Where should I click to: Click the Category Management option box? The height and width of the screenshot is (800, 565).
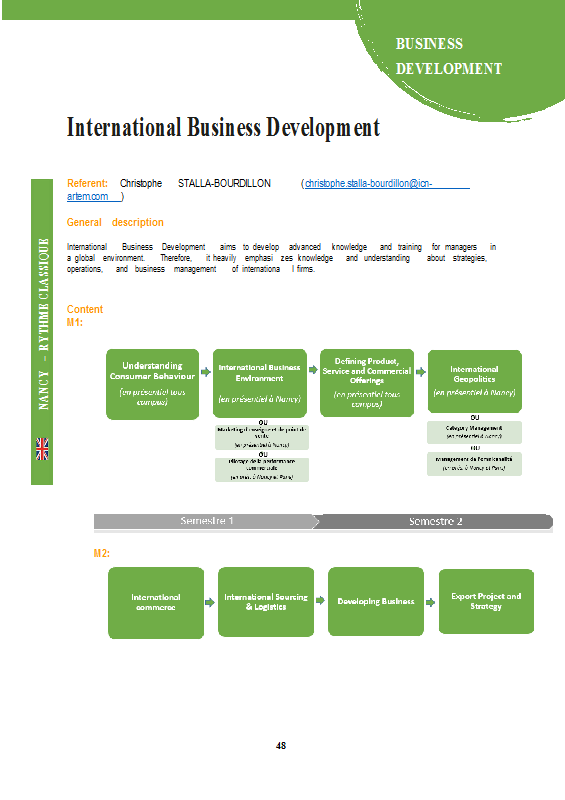tap(475, 432)
